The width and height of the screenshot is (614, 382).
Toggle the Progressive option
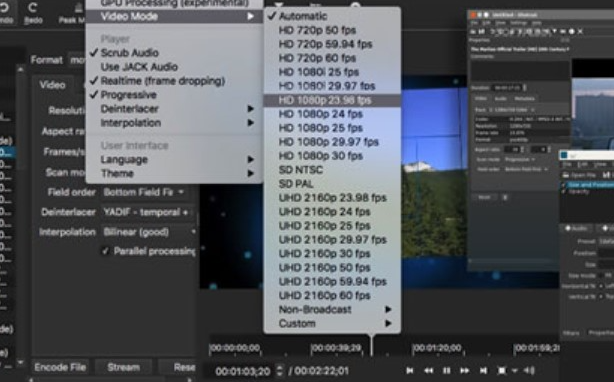pyautogui.click(x=174, y=95)
